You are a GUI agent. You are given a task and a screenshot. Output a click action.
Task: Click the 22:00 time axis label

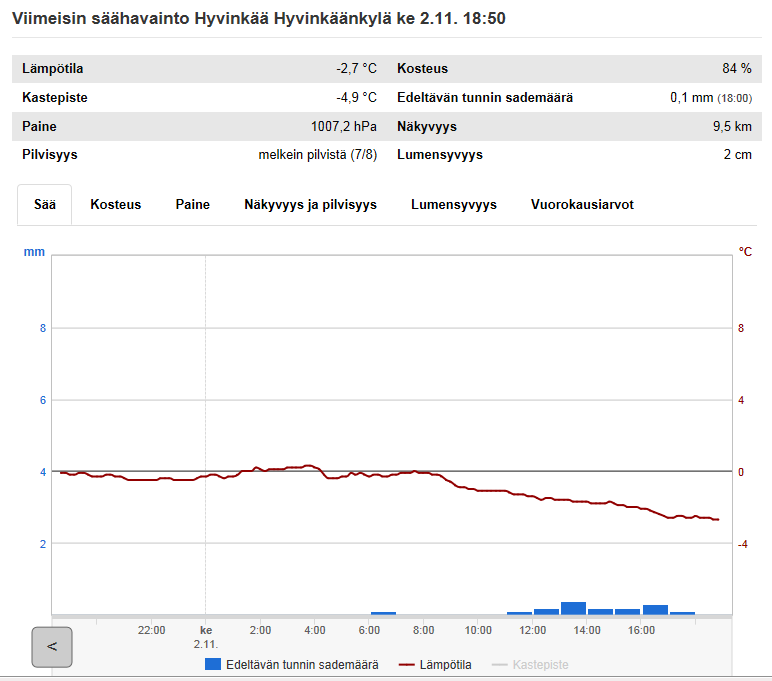[x=151, y=630]
